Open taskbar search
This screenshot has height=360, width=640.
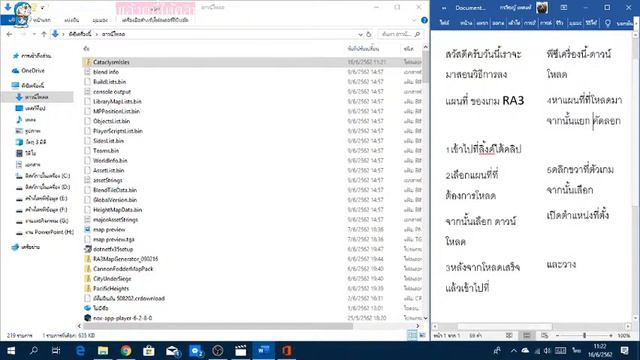pos(34,351)
